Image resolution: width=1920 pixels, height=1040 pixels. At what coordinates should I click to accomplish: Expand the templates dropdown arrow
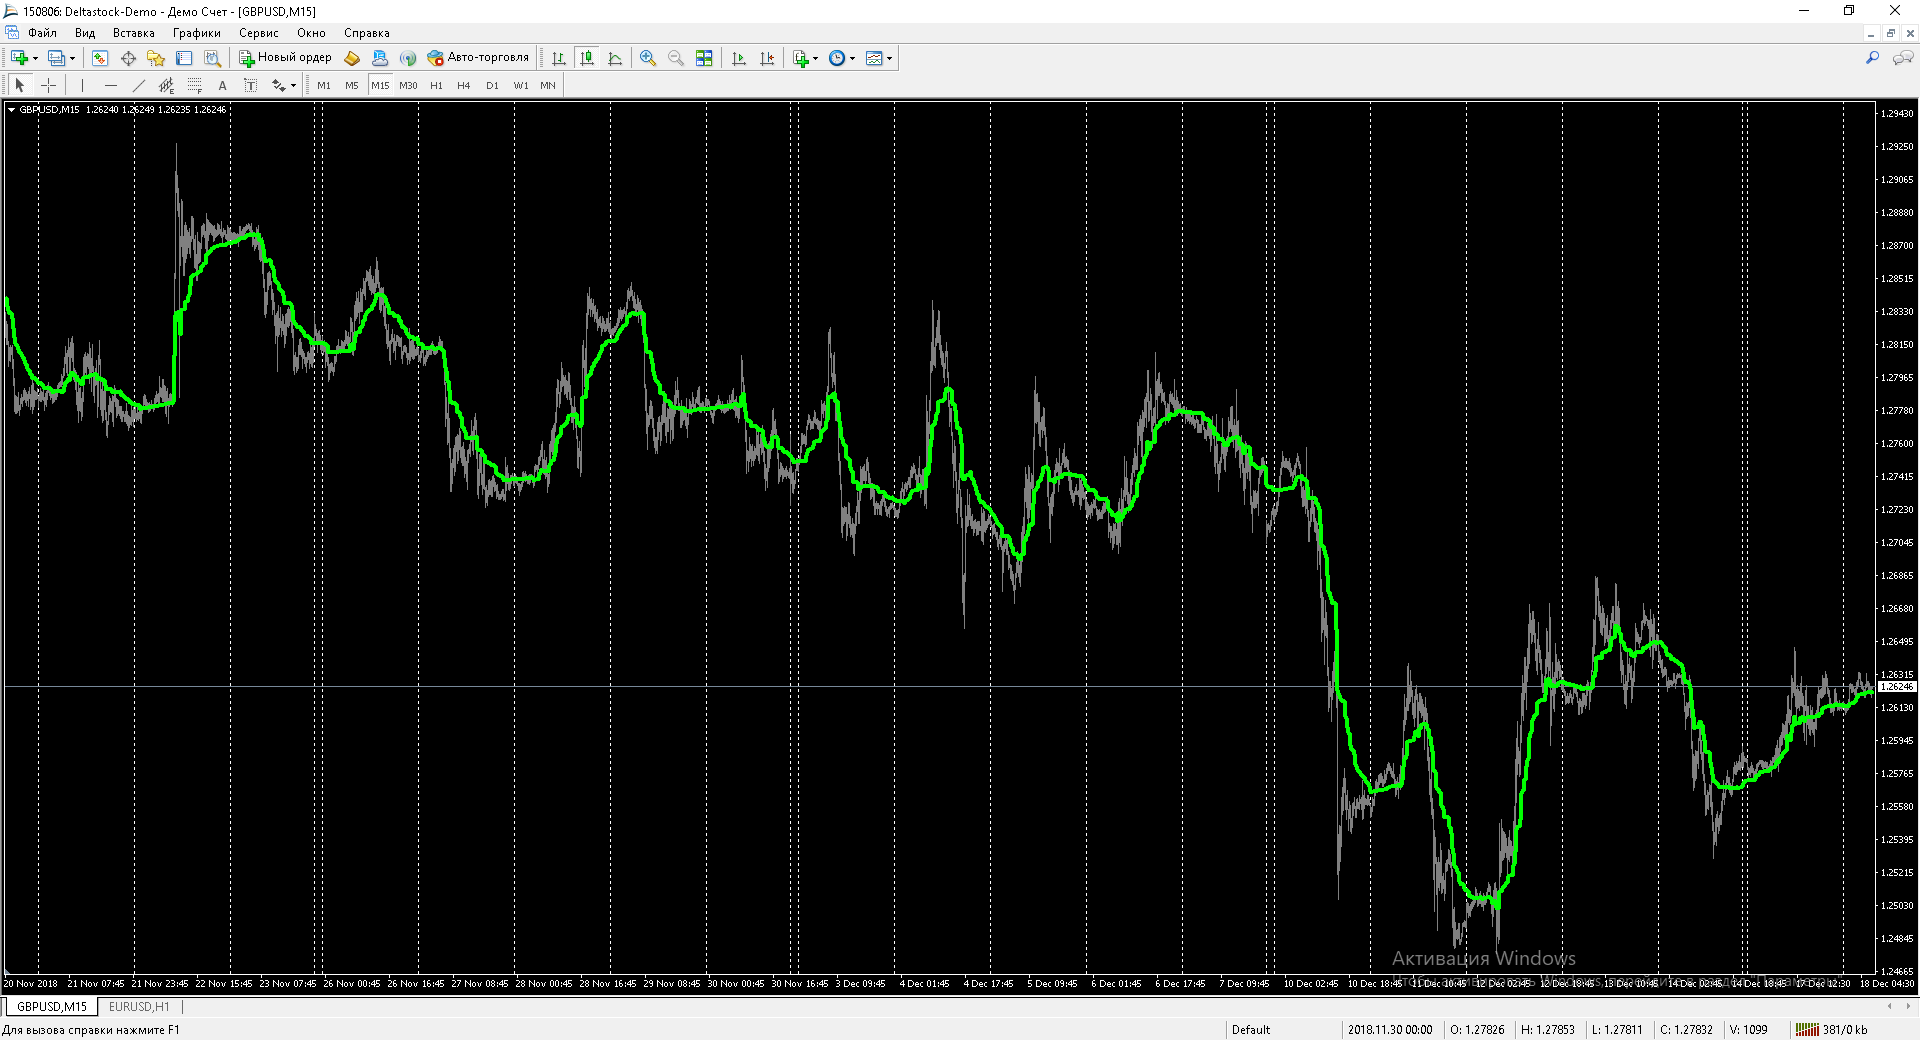tap(889, 58)
